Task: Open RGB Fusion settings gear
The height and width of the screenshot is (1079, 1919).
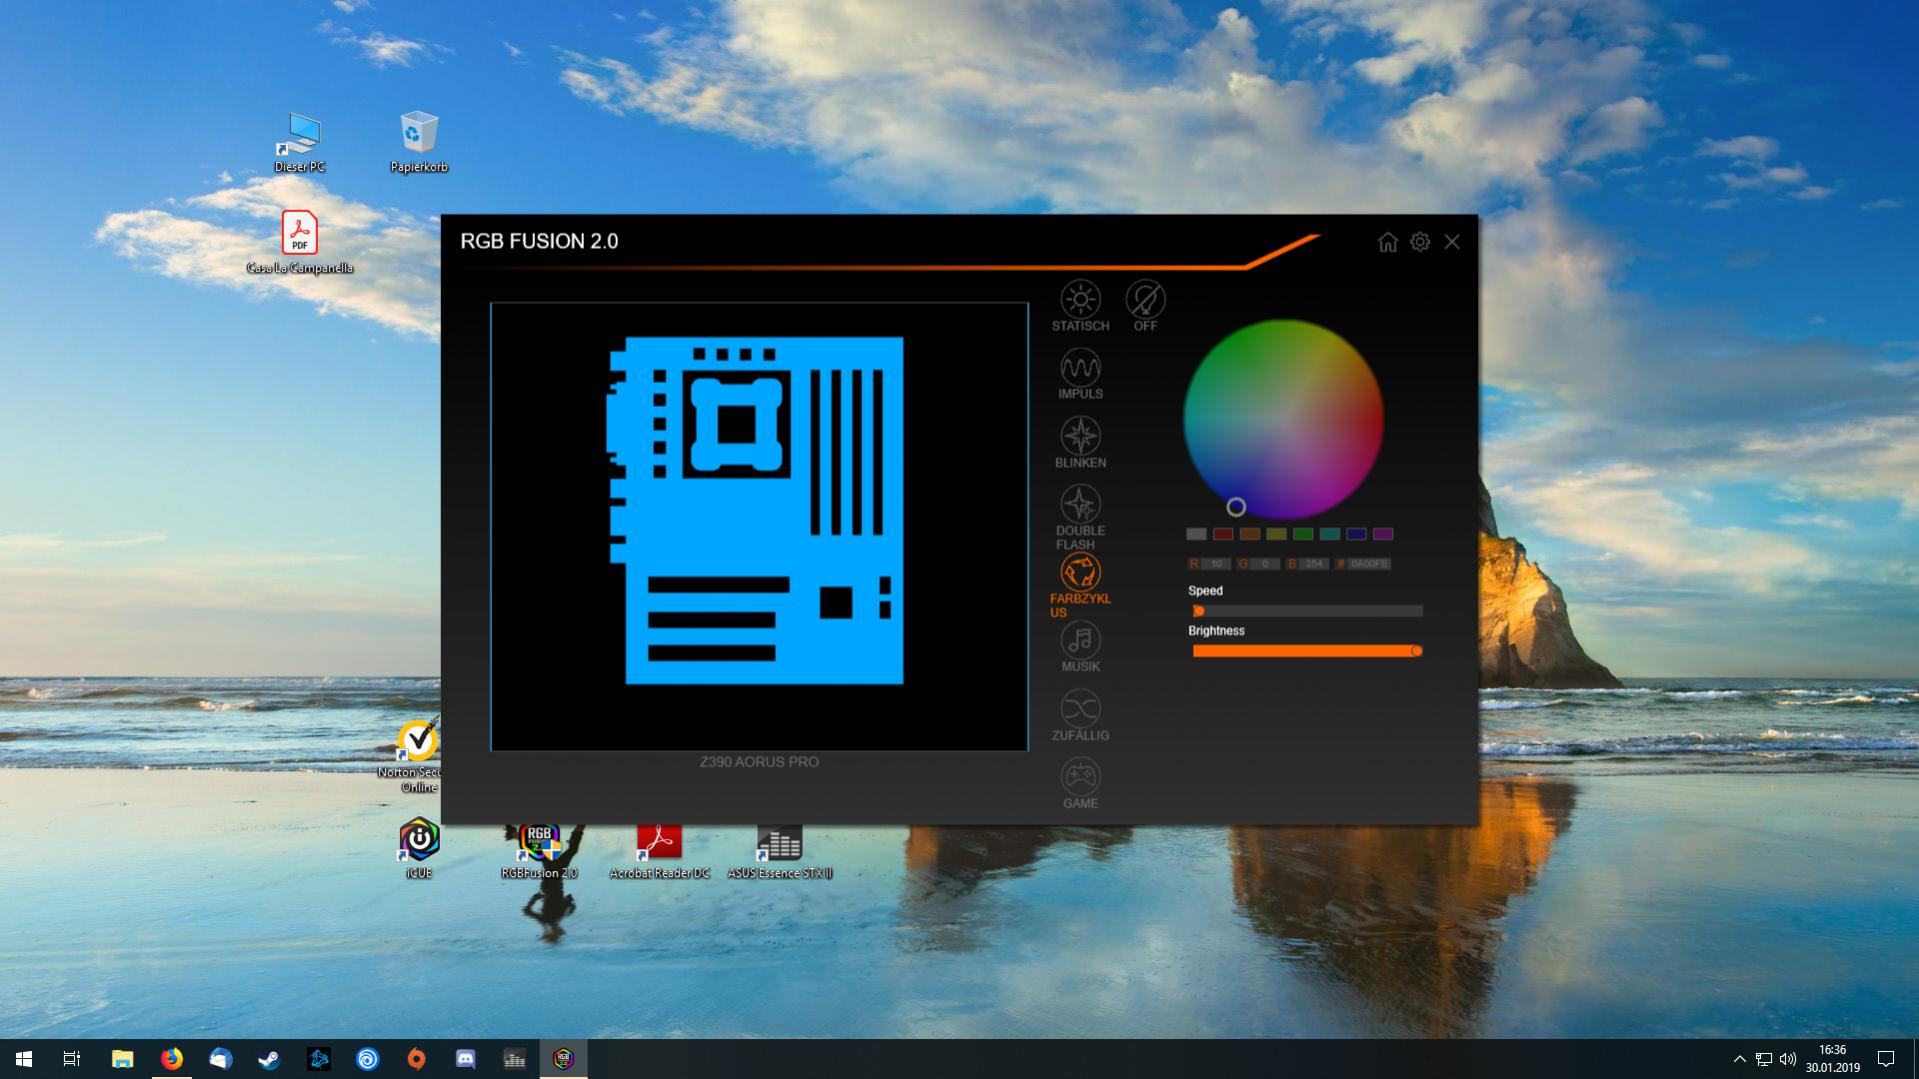Action: coord(1420,242)
